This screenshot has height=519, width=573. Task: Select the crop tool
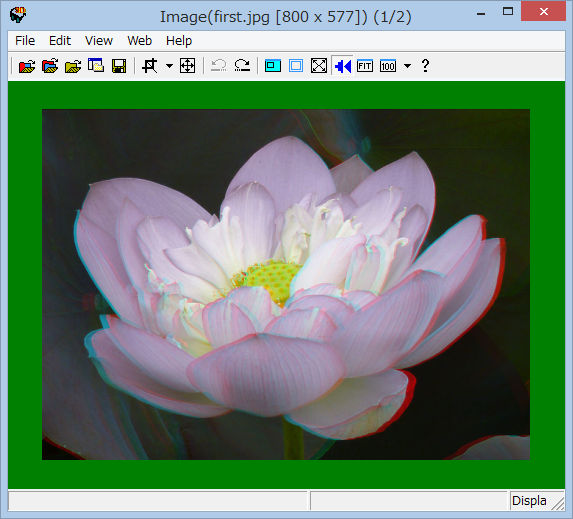(150, 66)
